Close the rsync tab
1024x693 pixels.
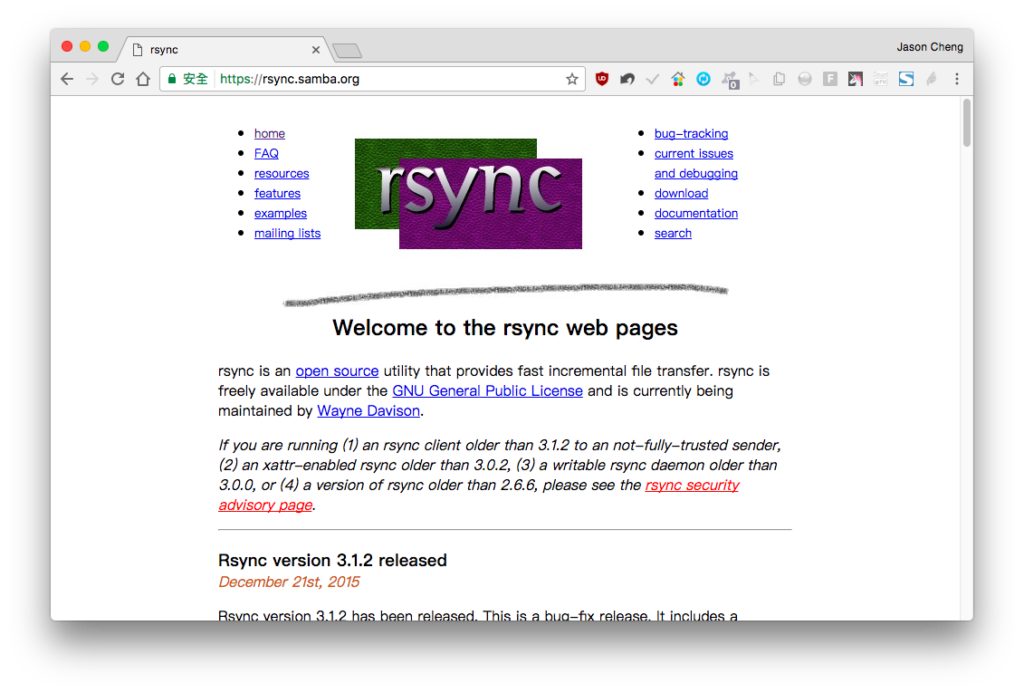[316, 50]
